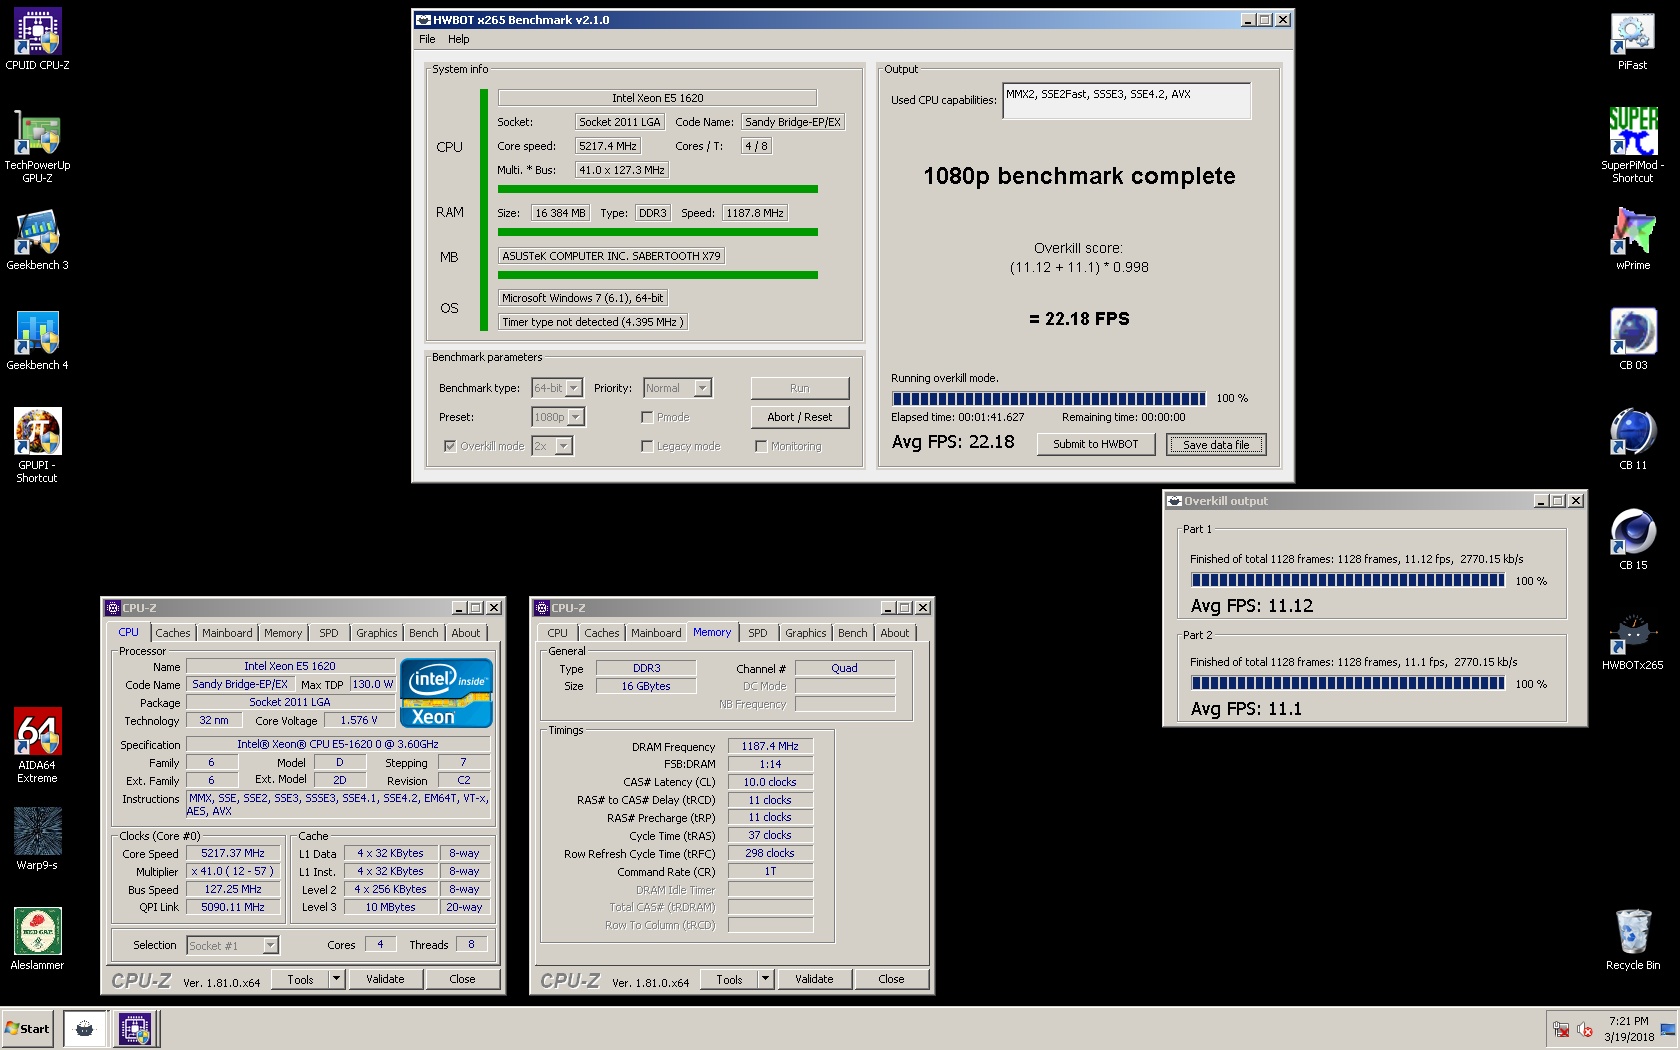Click Validate in left CPU-Z window

coord(385,979)
